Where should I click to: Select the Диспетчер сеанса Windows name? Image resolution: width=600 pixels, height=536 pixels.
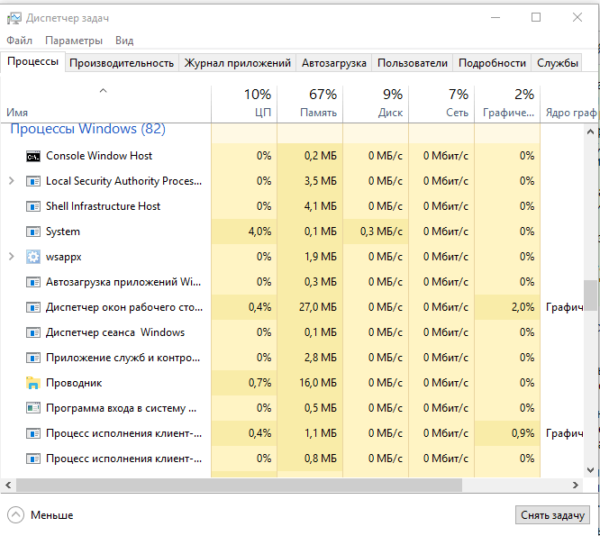coord(115,332)
